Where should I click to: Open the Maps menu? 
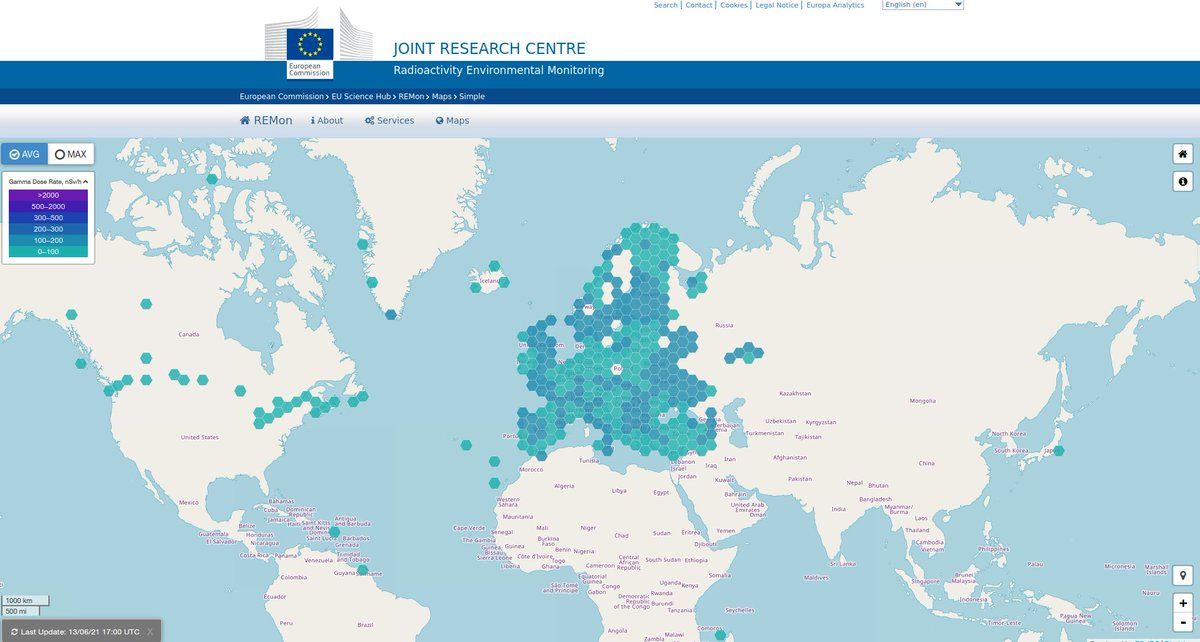coord(452,120)
